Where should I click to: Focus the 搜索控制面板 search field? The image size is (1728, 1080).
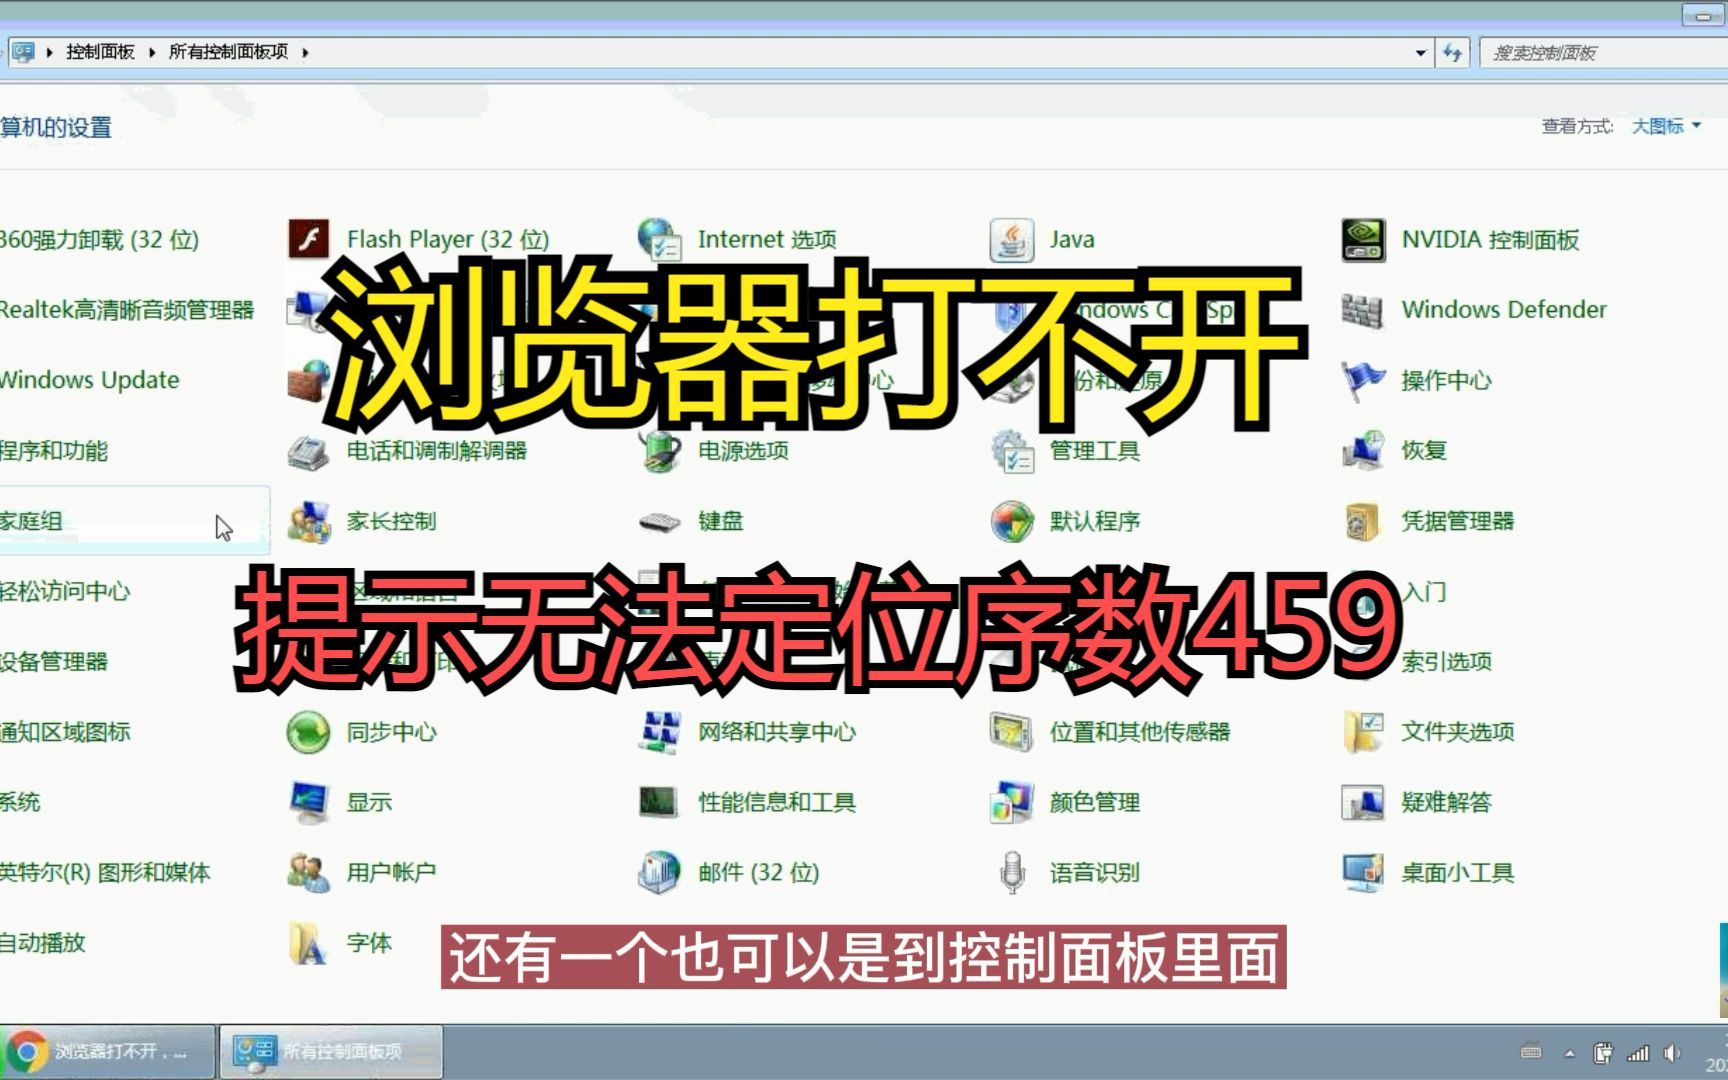pos(1602,53)
